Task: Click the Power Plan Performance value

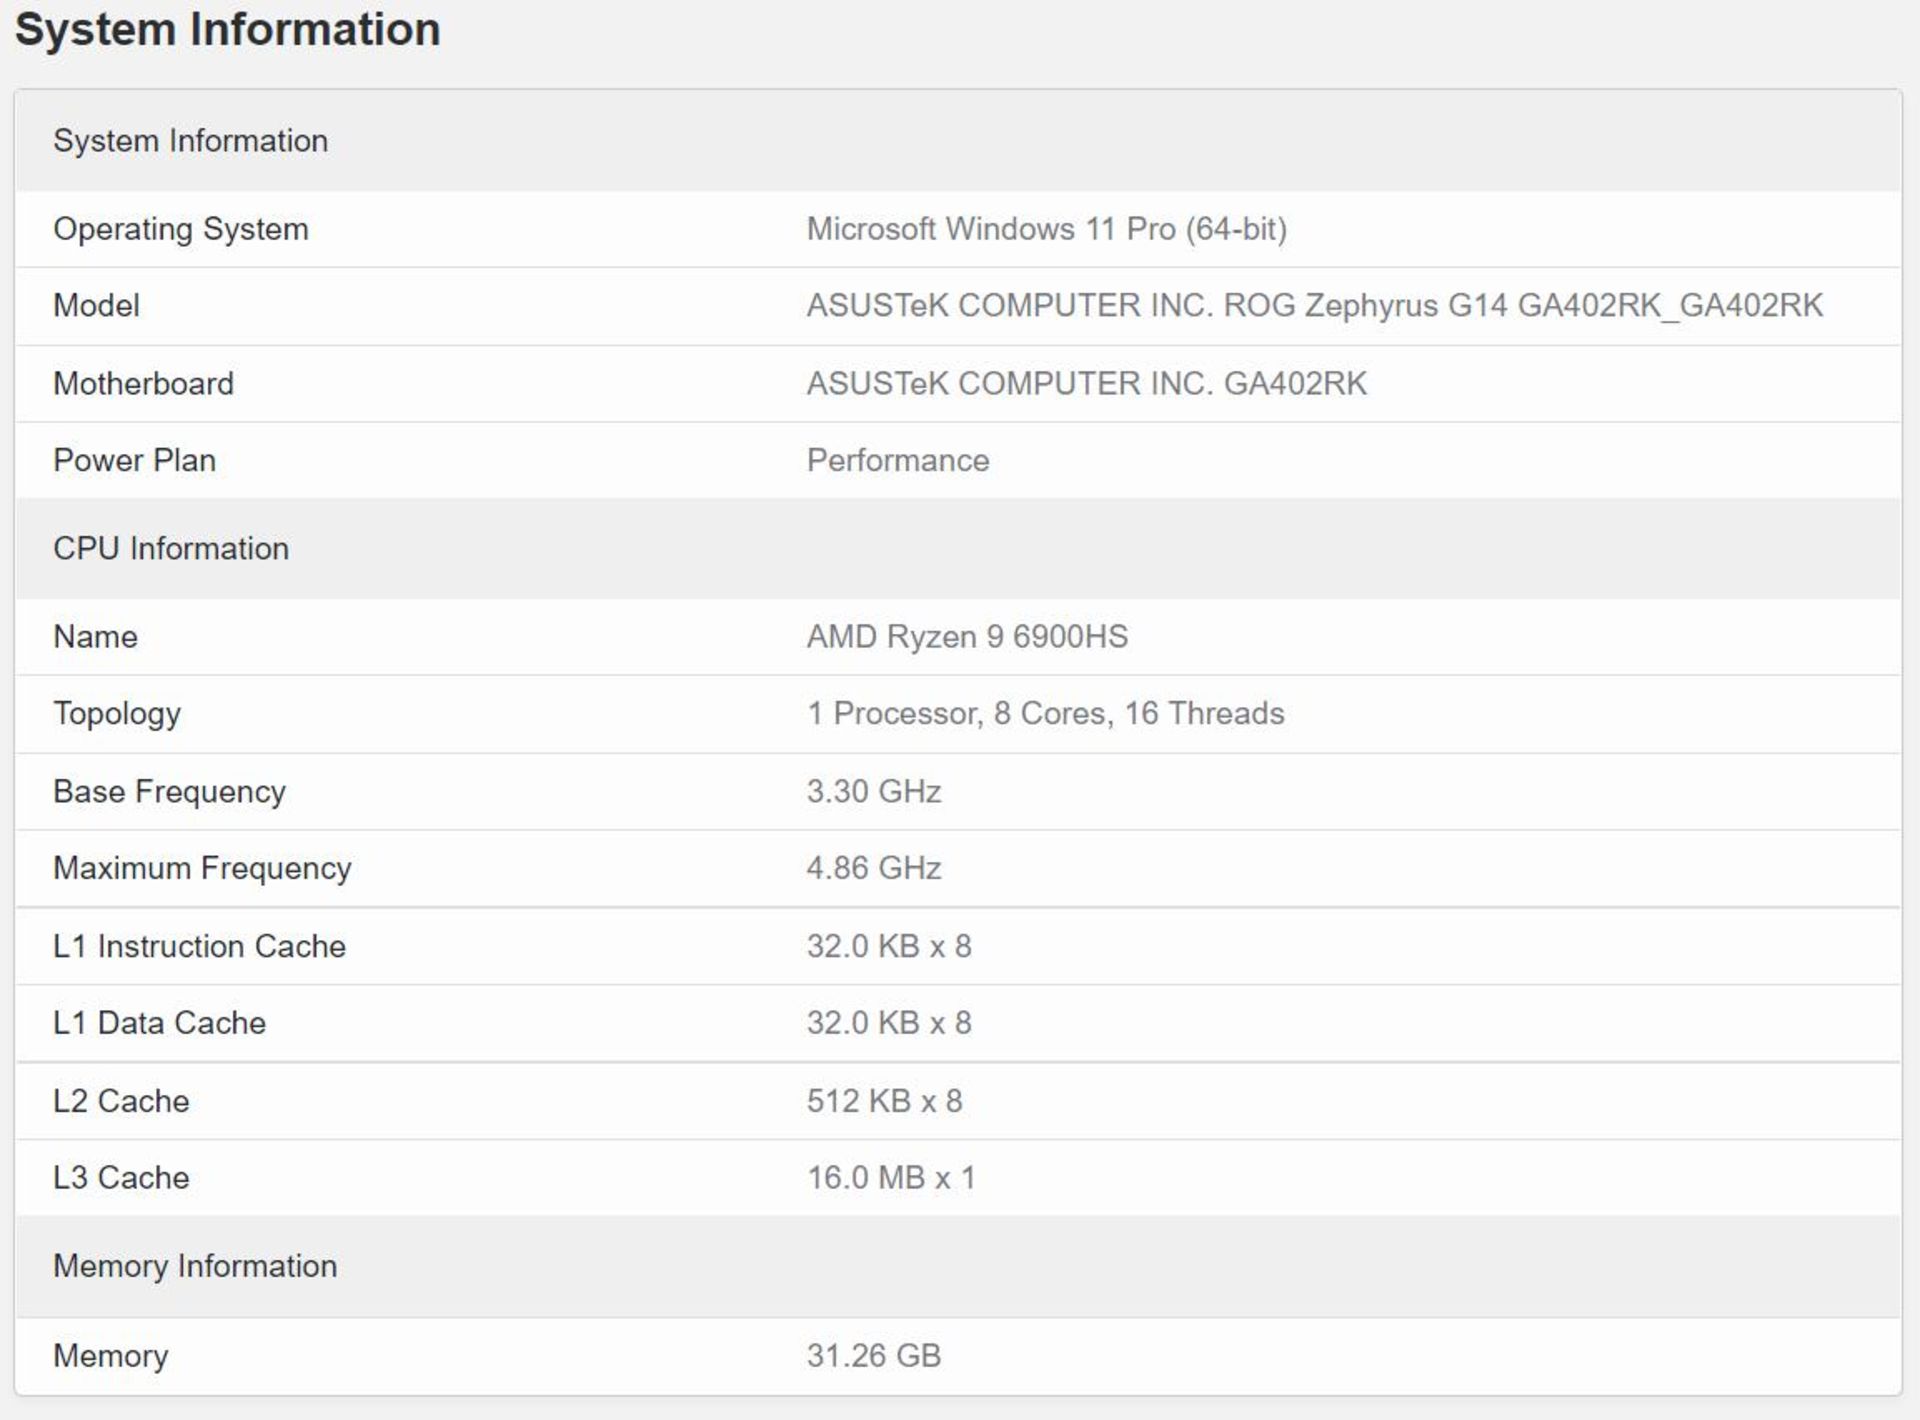Action: (x=897, y=460)
